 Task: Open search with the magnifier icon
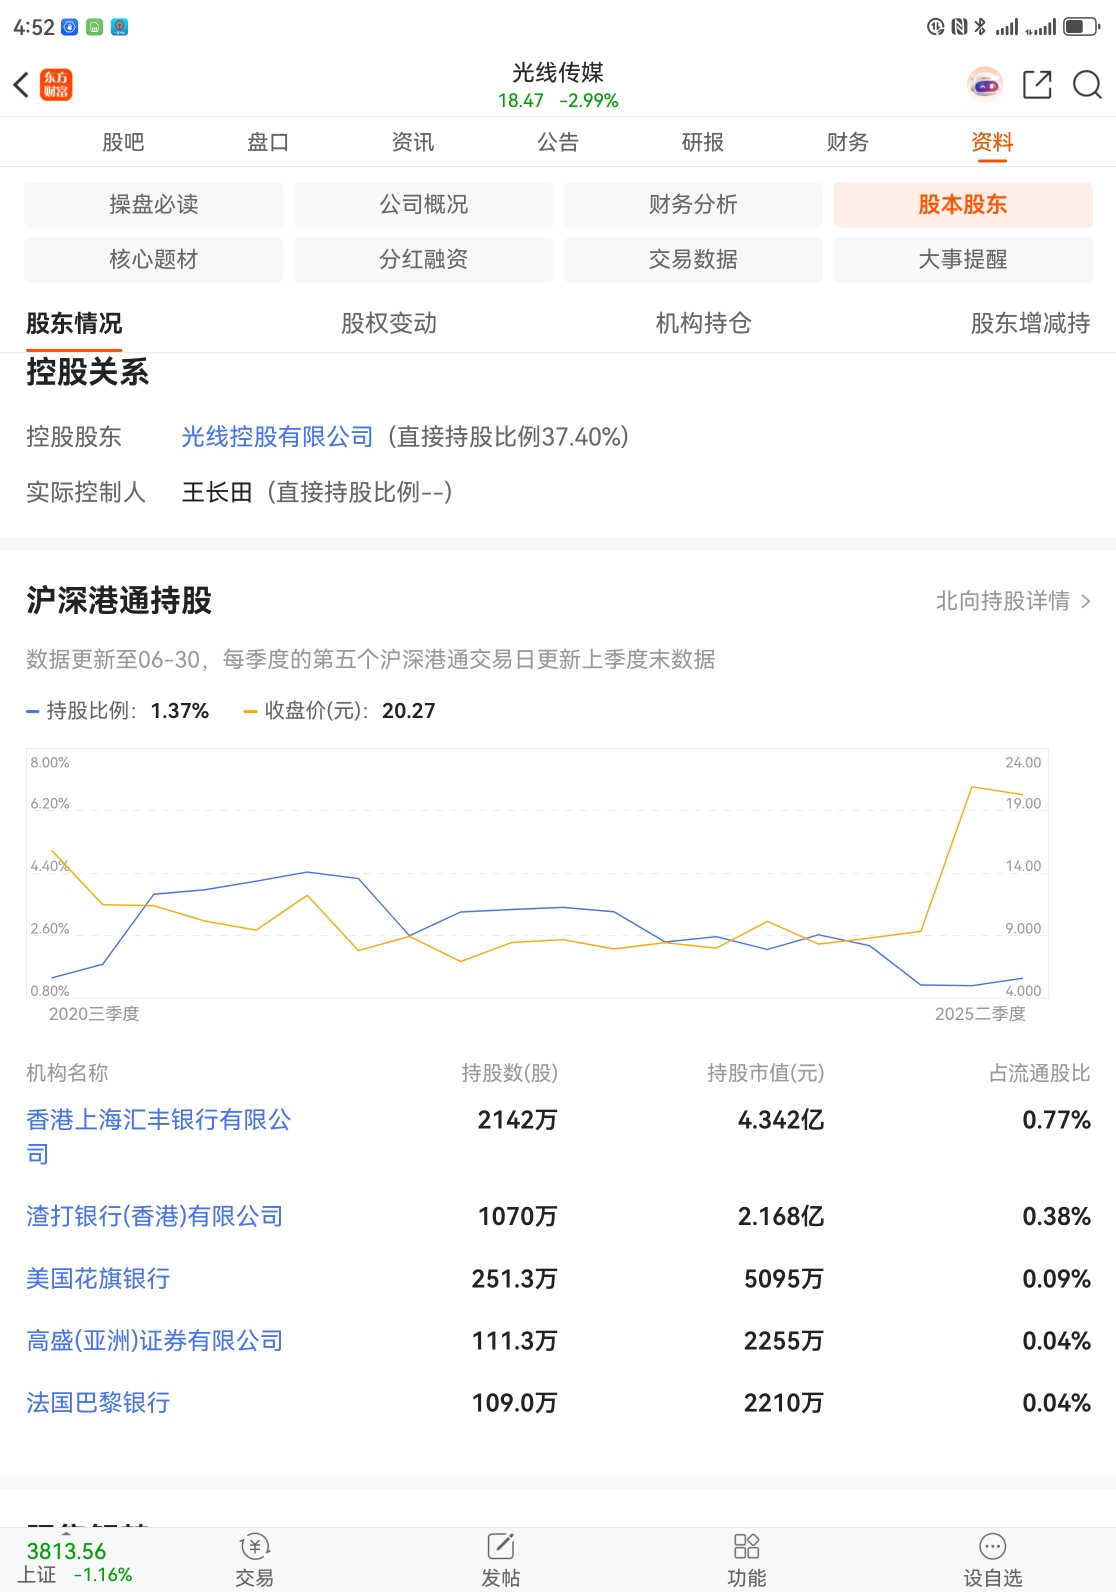[1087, 85]
